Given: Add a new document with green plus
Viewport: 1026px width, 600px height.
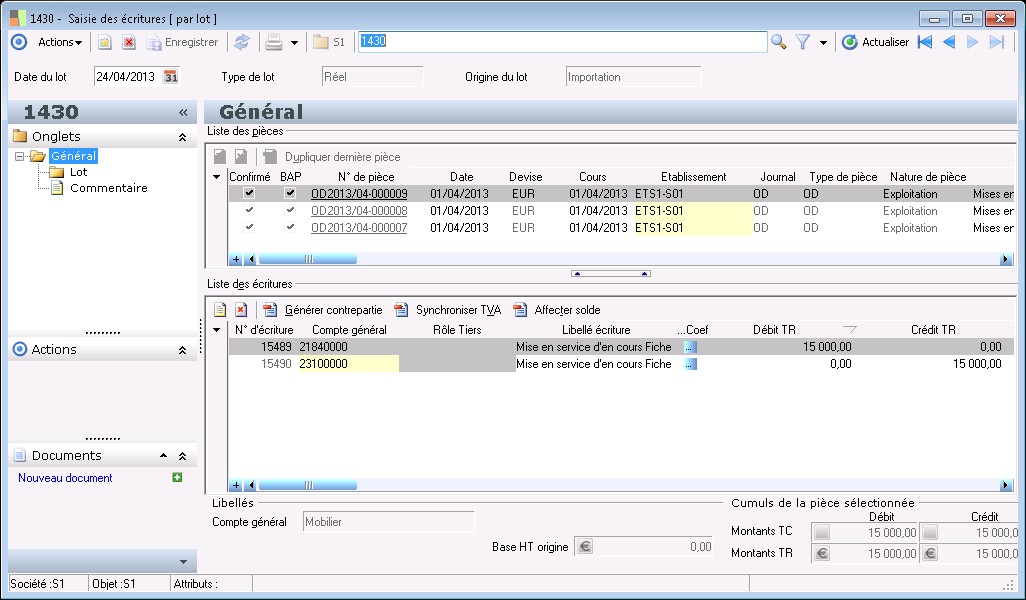Looking at the screenshot, I should tap(177, 478).
